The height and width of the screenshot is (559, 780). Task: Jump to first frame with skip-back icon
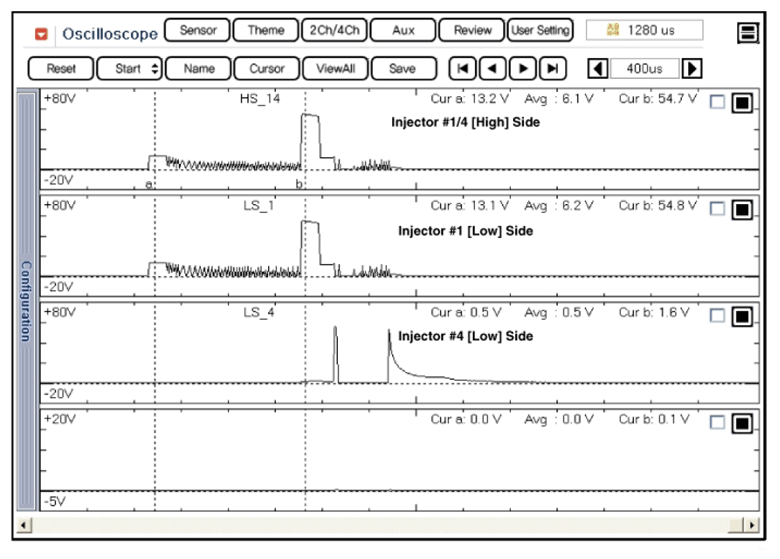coord(462,69)
